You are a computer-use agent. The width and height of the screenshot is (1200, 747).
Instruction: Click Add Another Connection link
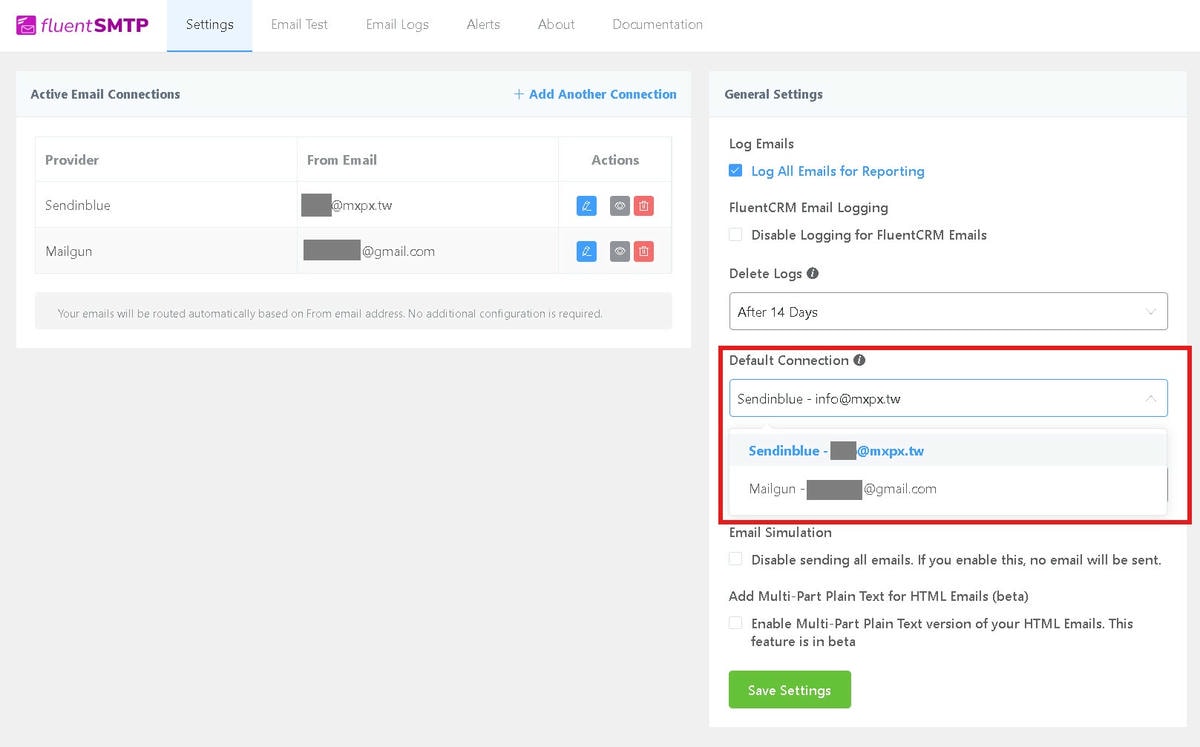pos(595,94)
